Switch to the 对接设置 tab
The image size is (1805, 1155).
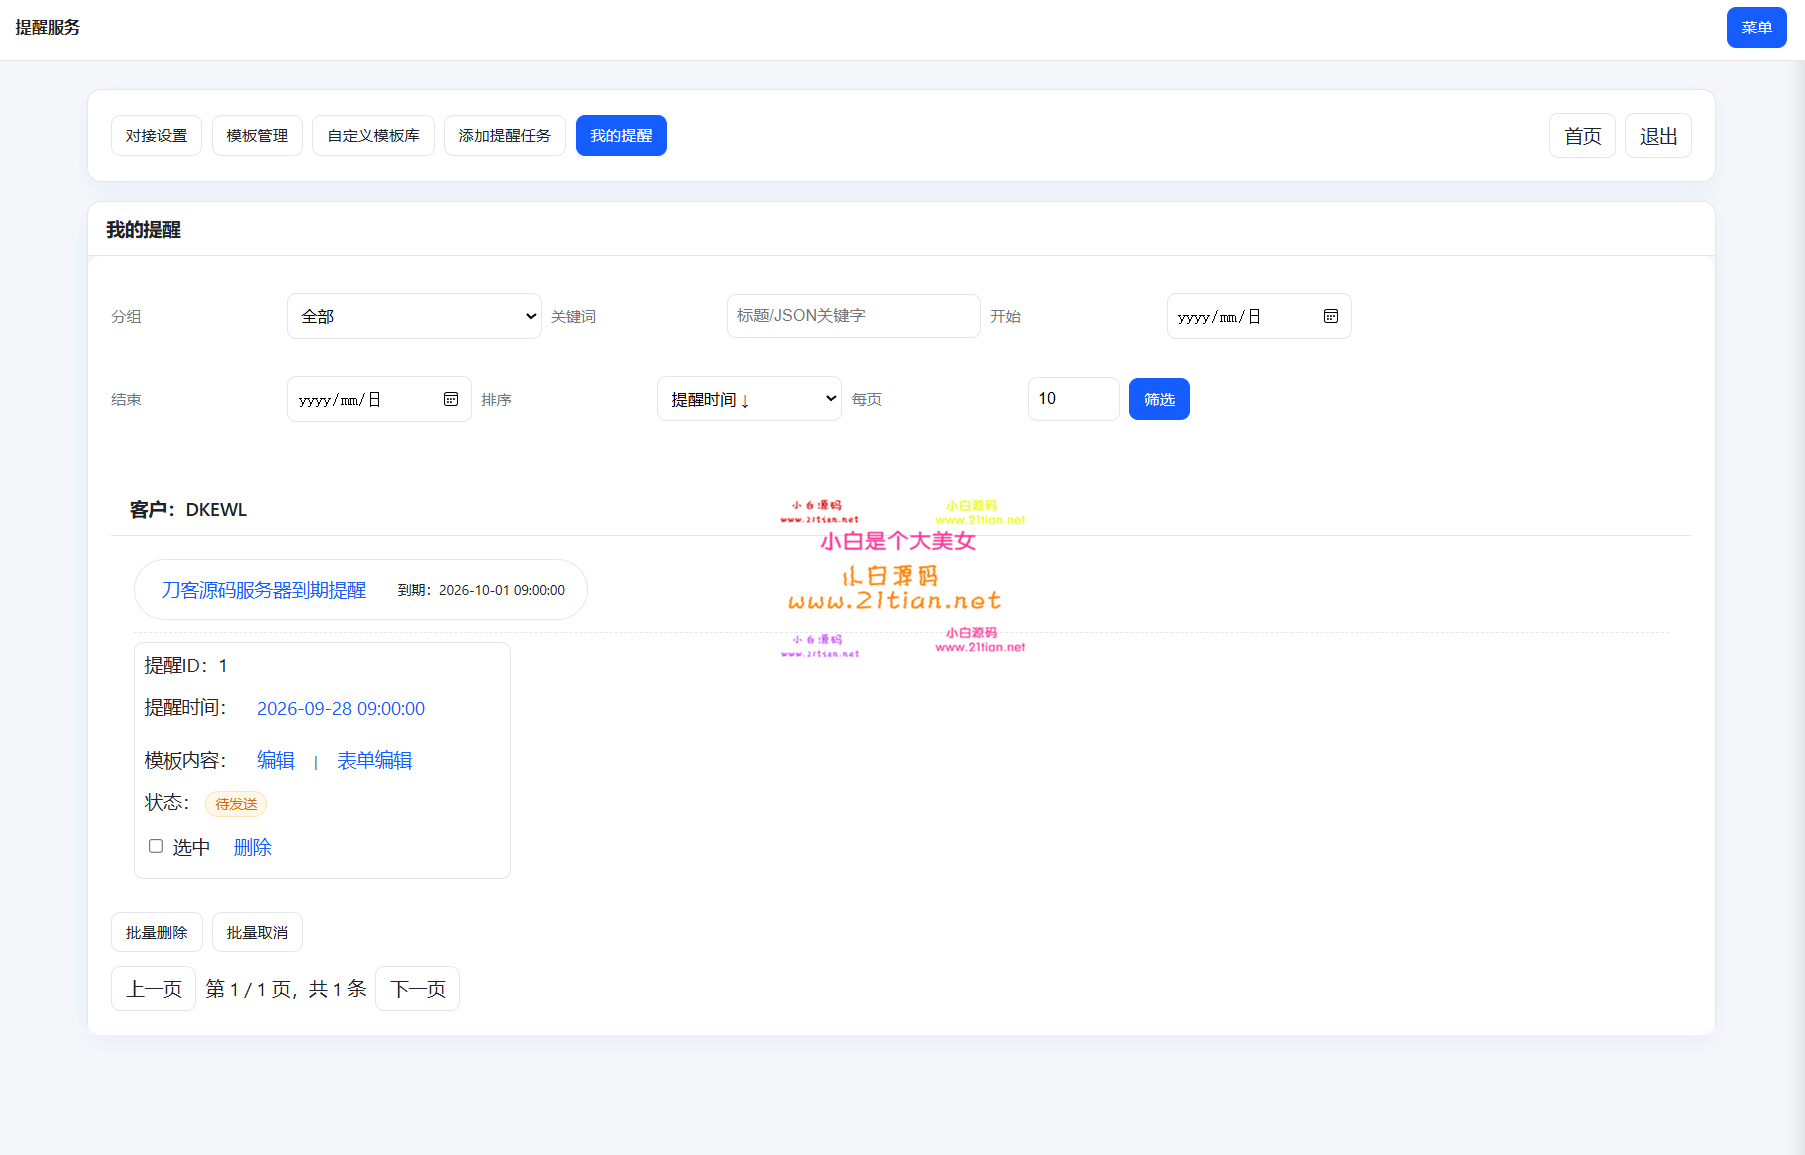[156, 136]
